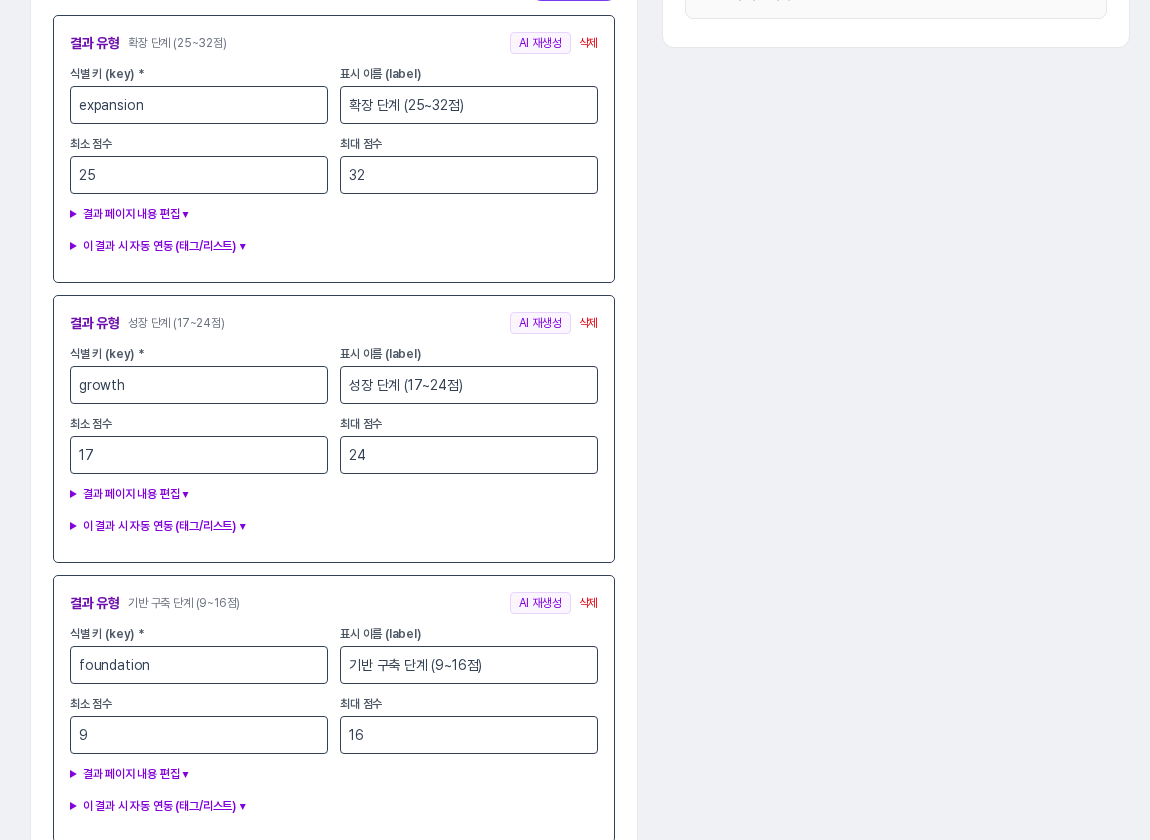
Task: Focus the key field containing expansion
Action: tap(199, 105)
